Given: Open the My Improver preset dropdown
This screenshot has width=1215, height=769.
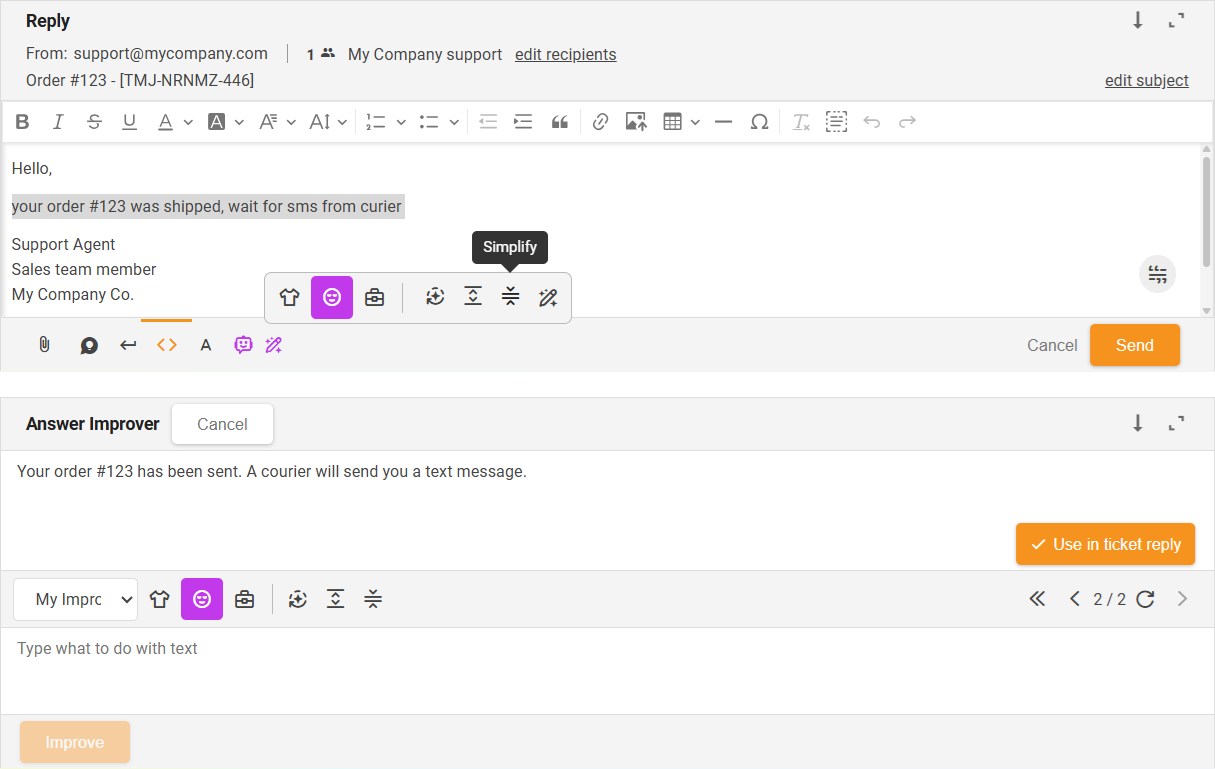Looking at the screenshot, I should [75, 599].
